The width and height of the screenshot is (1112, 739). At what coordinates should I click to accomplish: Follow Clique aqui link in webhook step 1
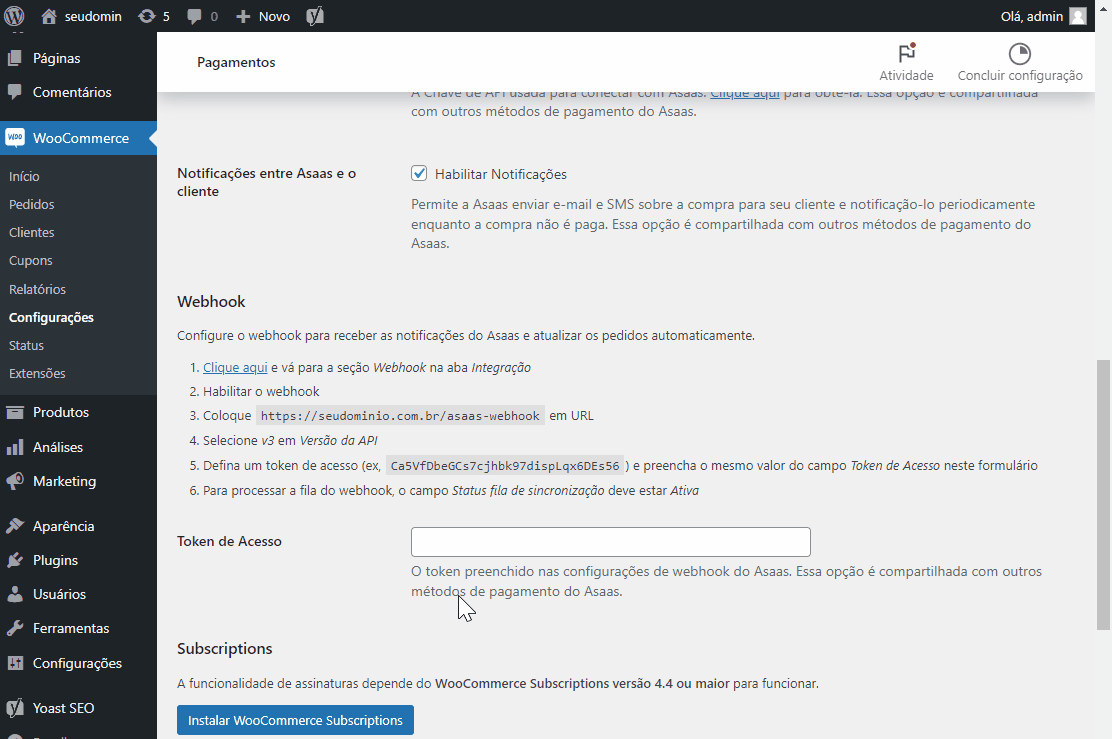235,367
